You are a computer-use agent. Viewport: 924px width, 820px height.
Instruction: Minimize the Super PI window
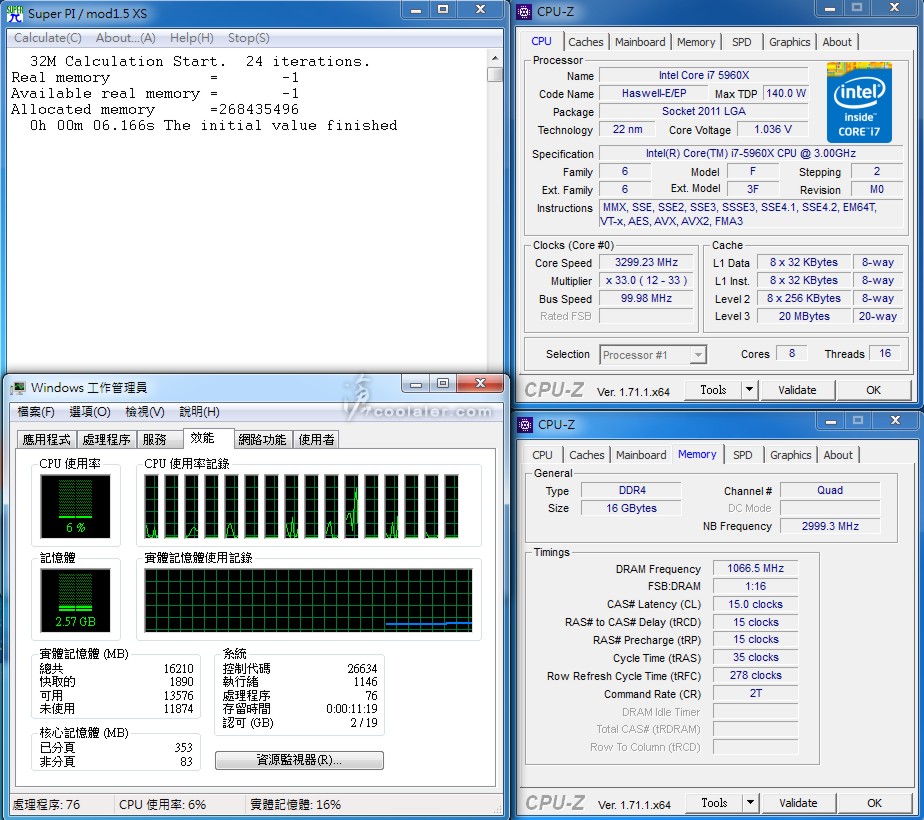tap(416, 9)
